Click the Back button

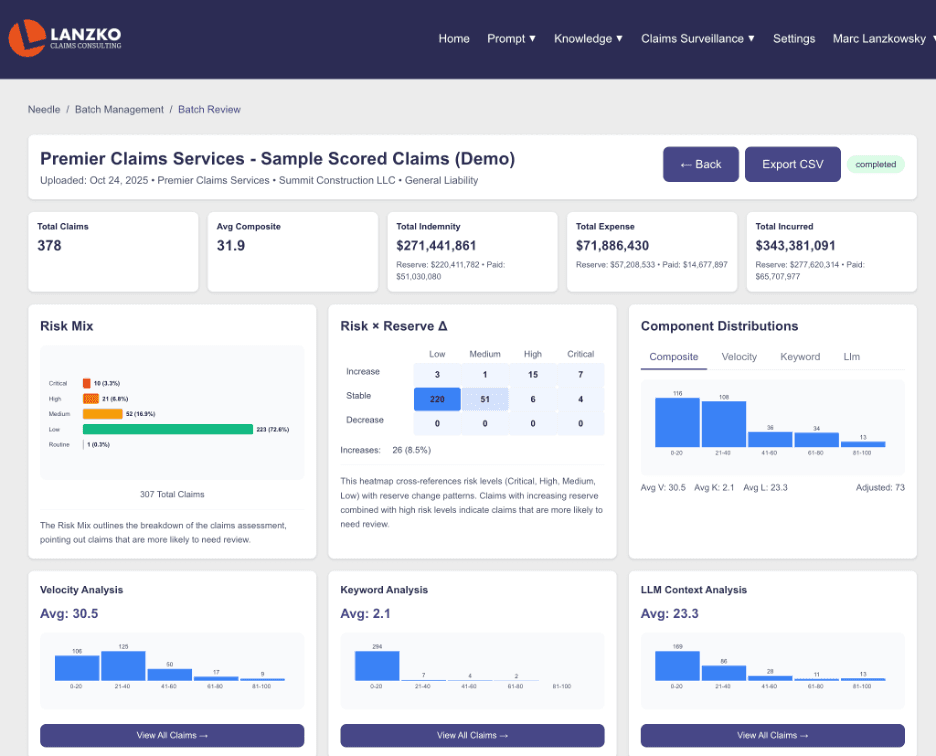coord(700,163)
